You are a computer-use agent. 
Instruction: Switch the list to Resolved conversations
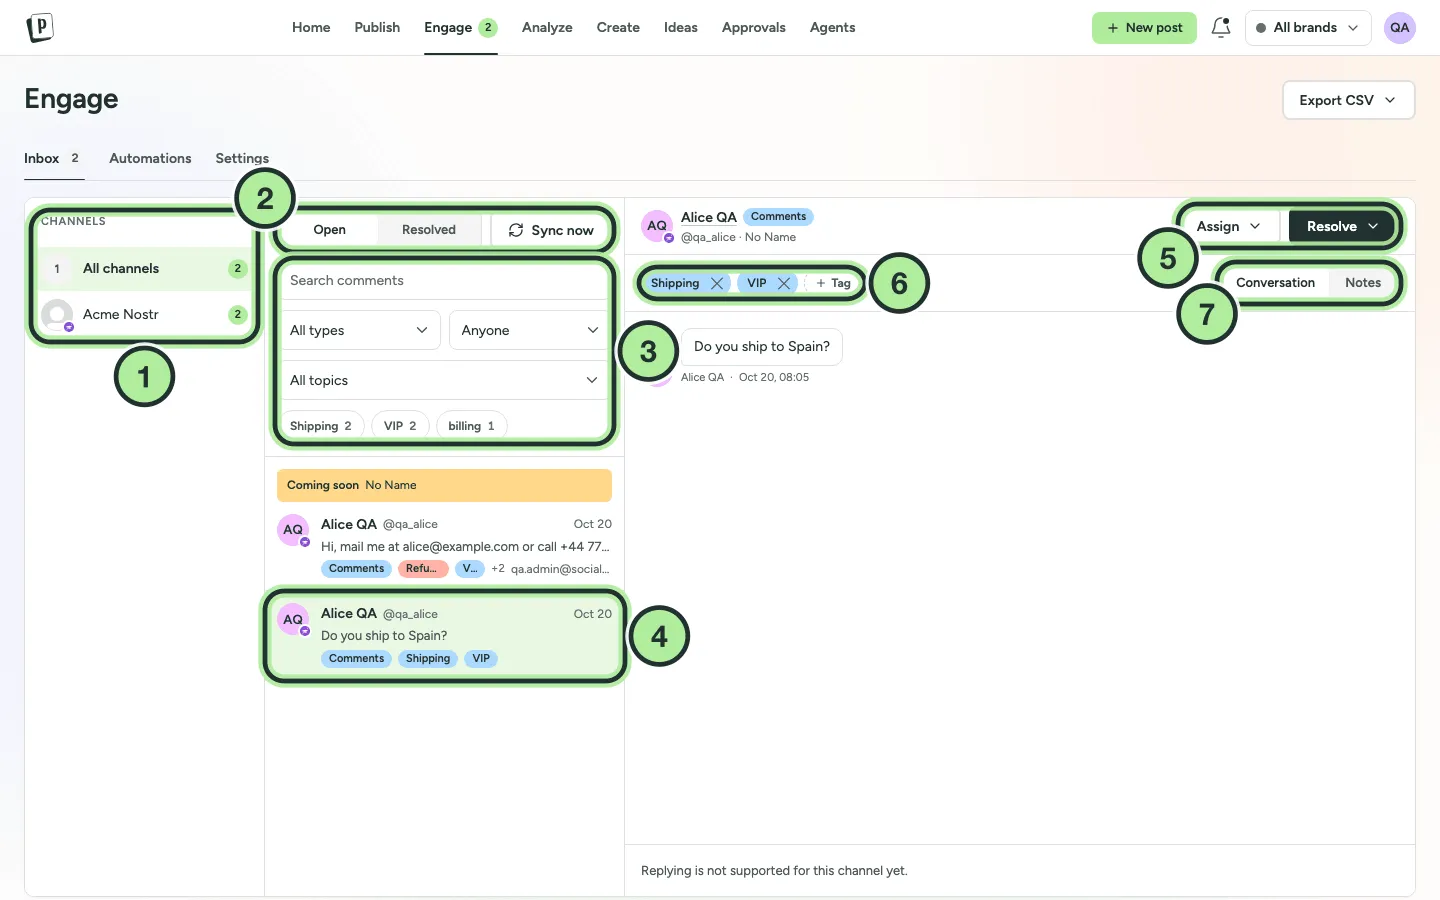pos(429,230)
